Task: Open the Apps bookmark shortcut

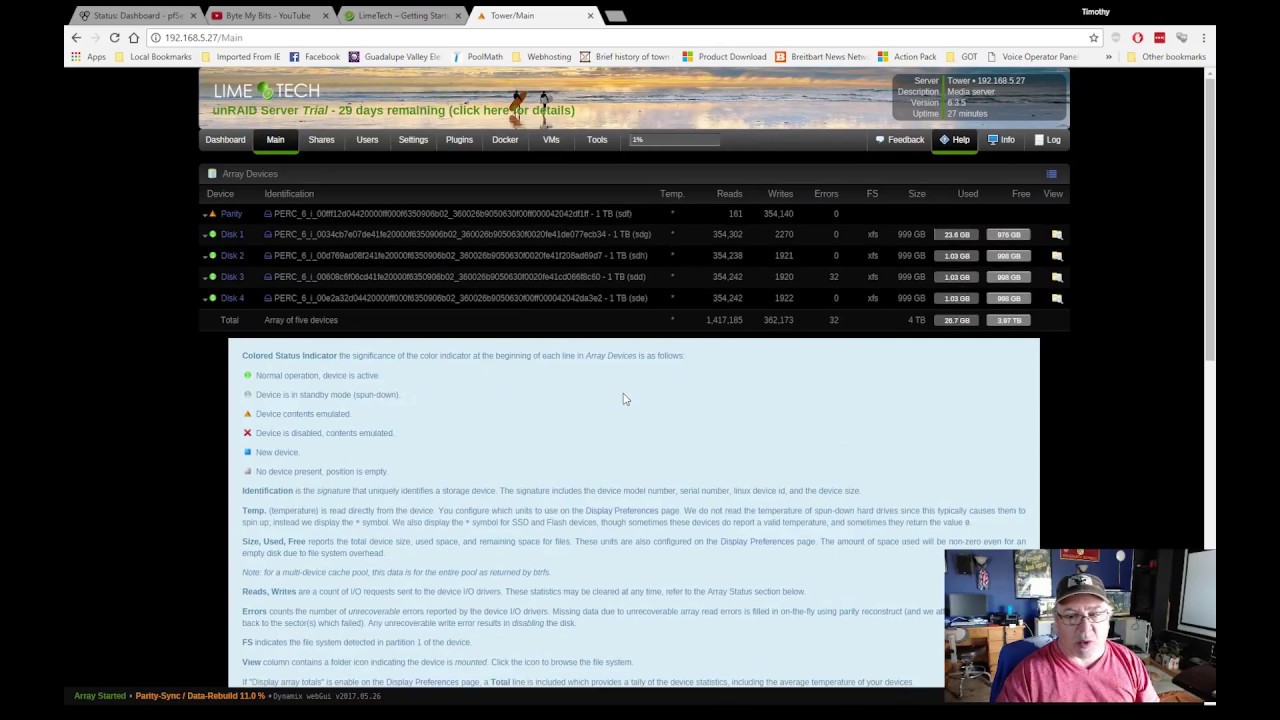Action: click(89, 57)
